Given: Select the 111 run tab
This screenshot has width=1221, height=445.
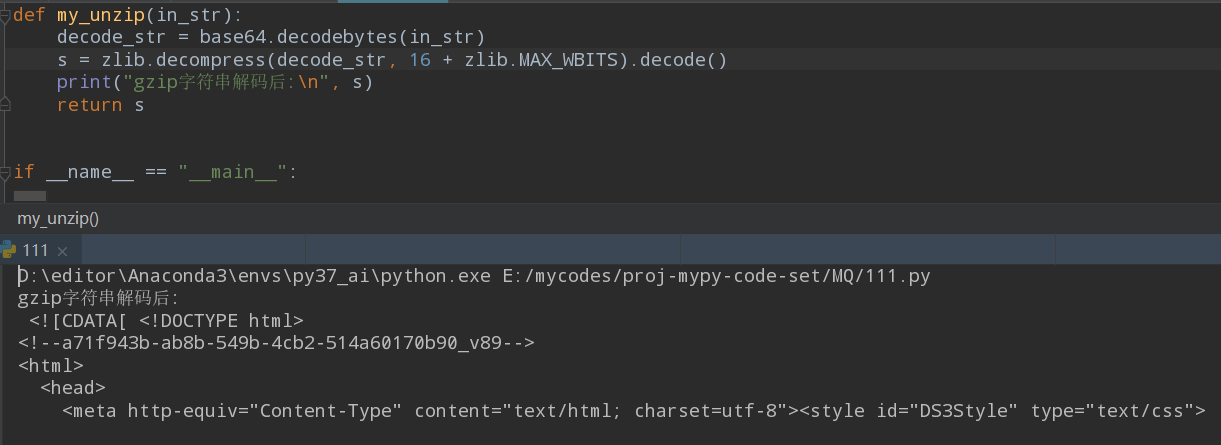Looking at the screenshot, I should coord(35,251).
